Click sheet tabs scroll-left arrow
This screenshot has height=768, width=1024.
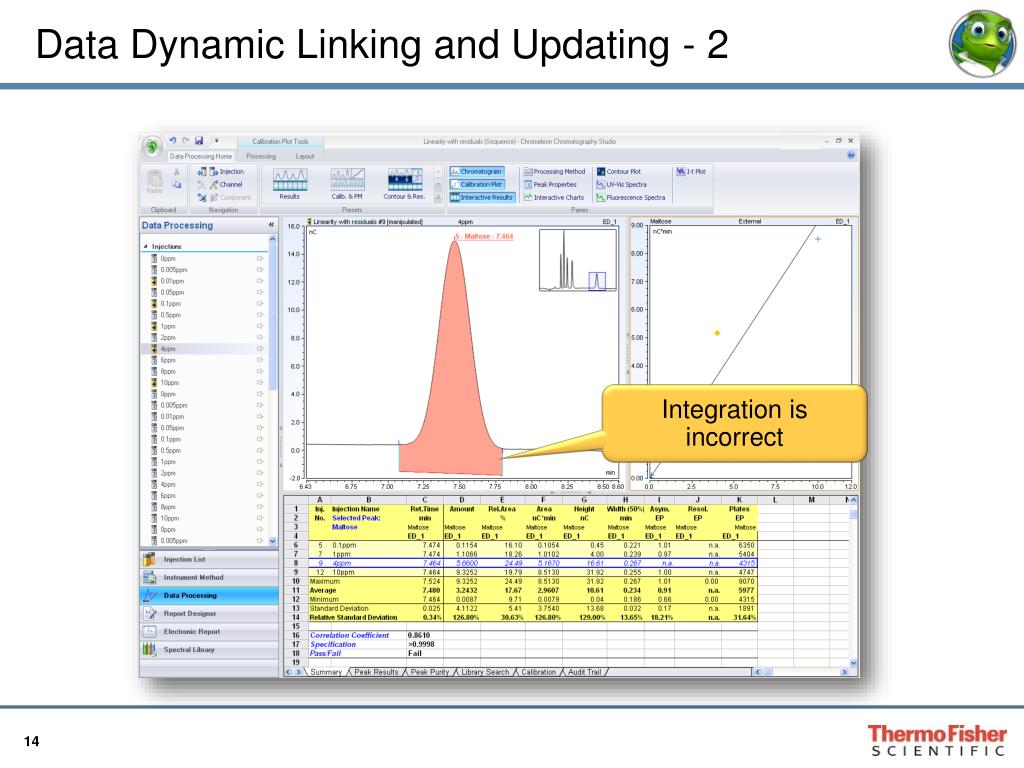(289, 672)
